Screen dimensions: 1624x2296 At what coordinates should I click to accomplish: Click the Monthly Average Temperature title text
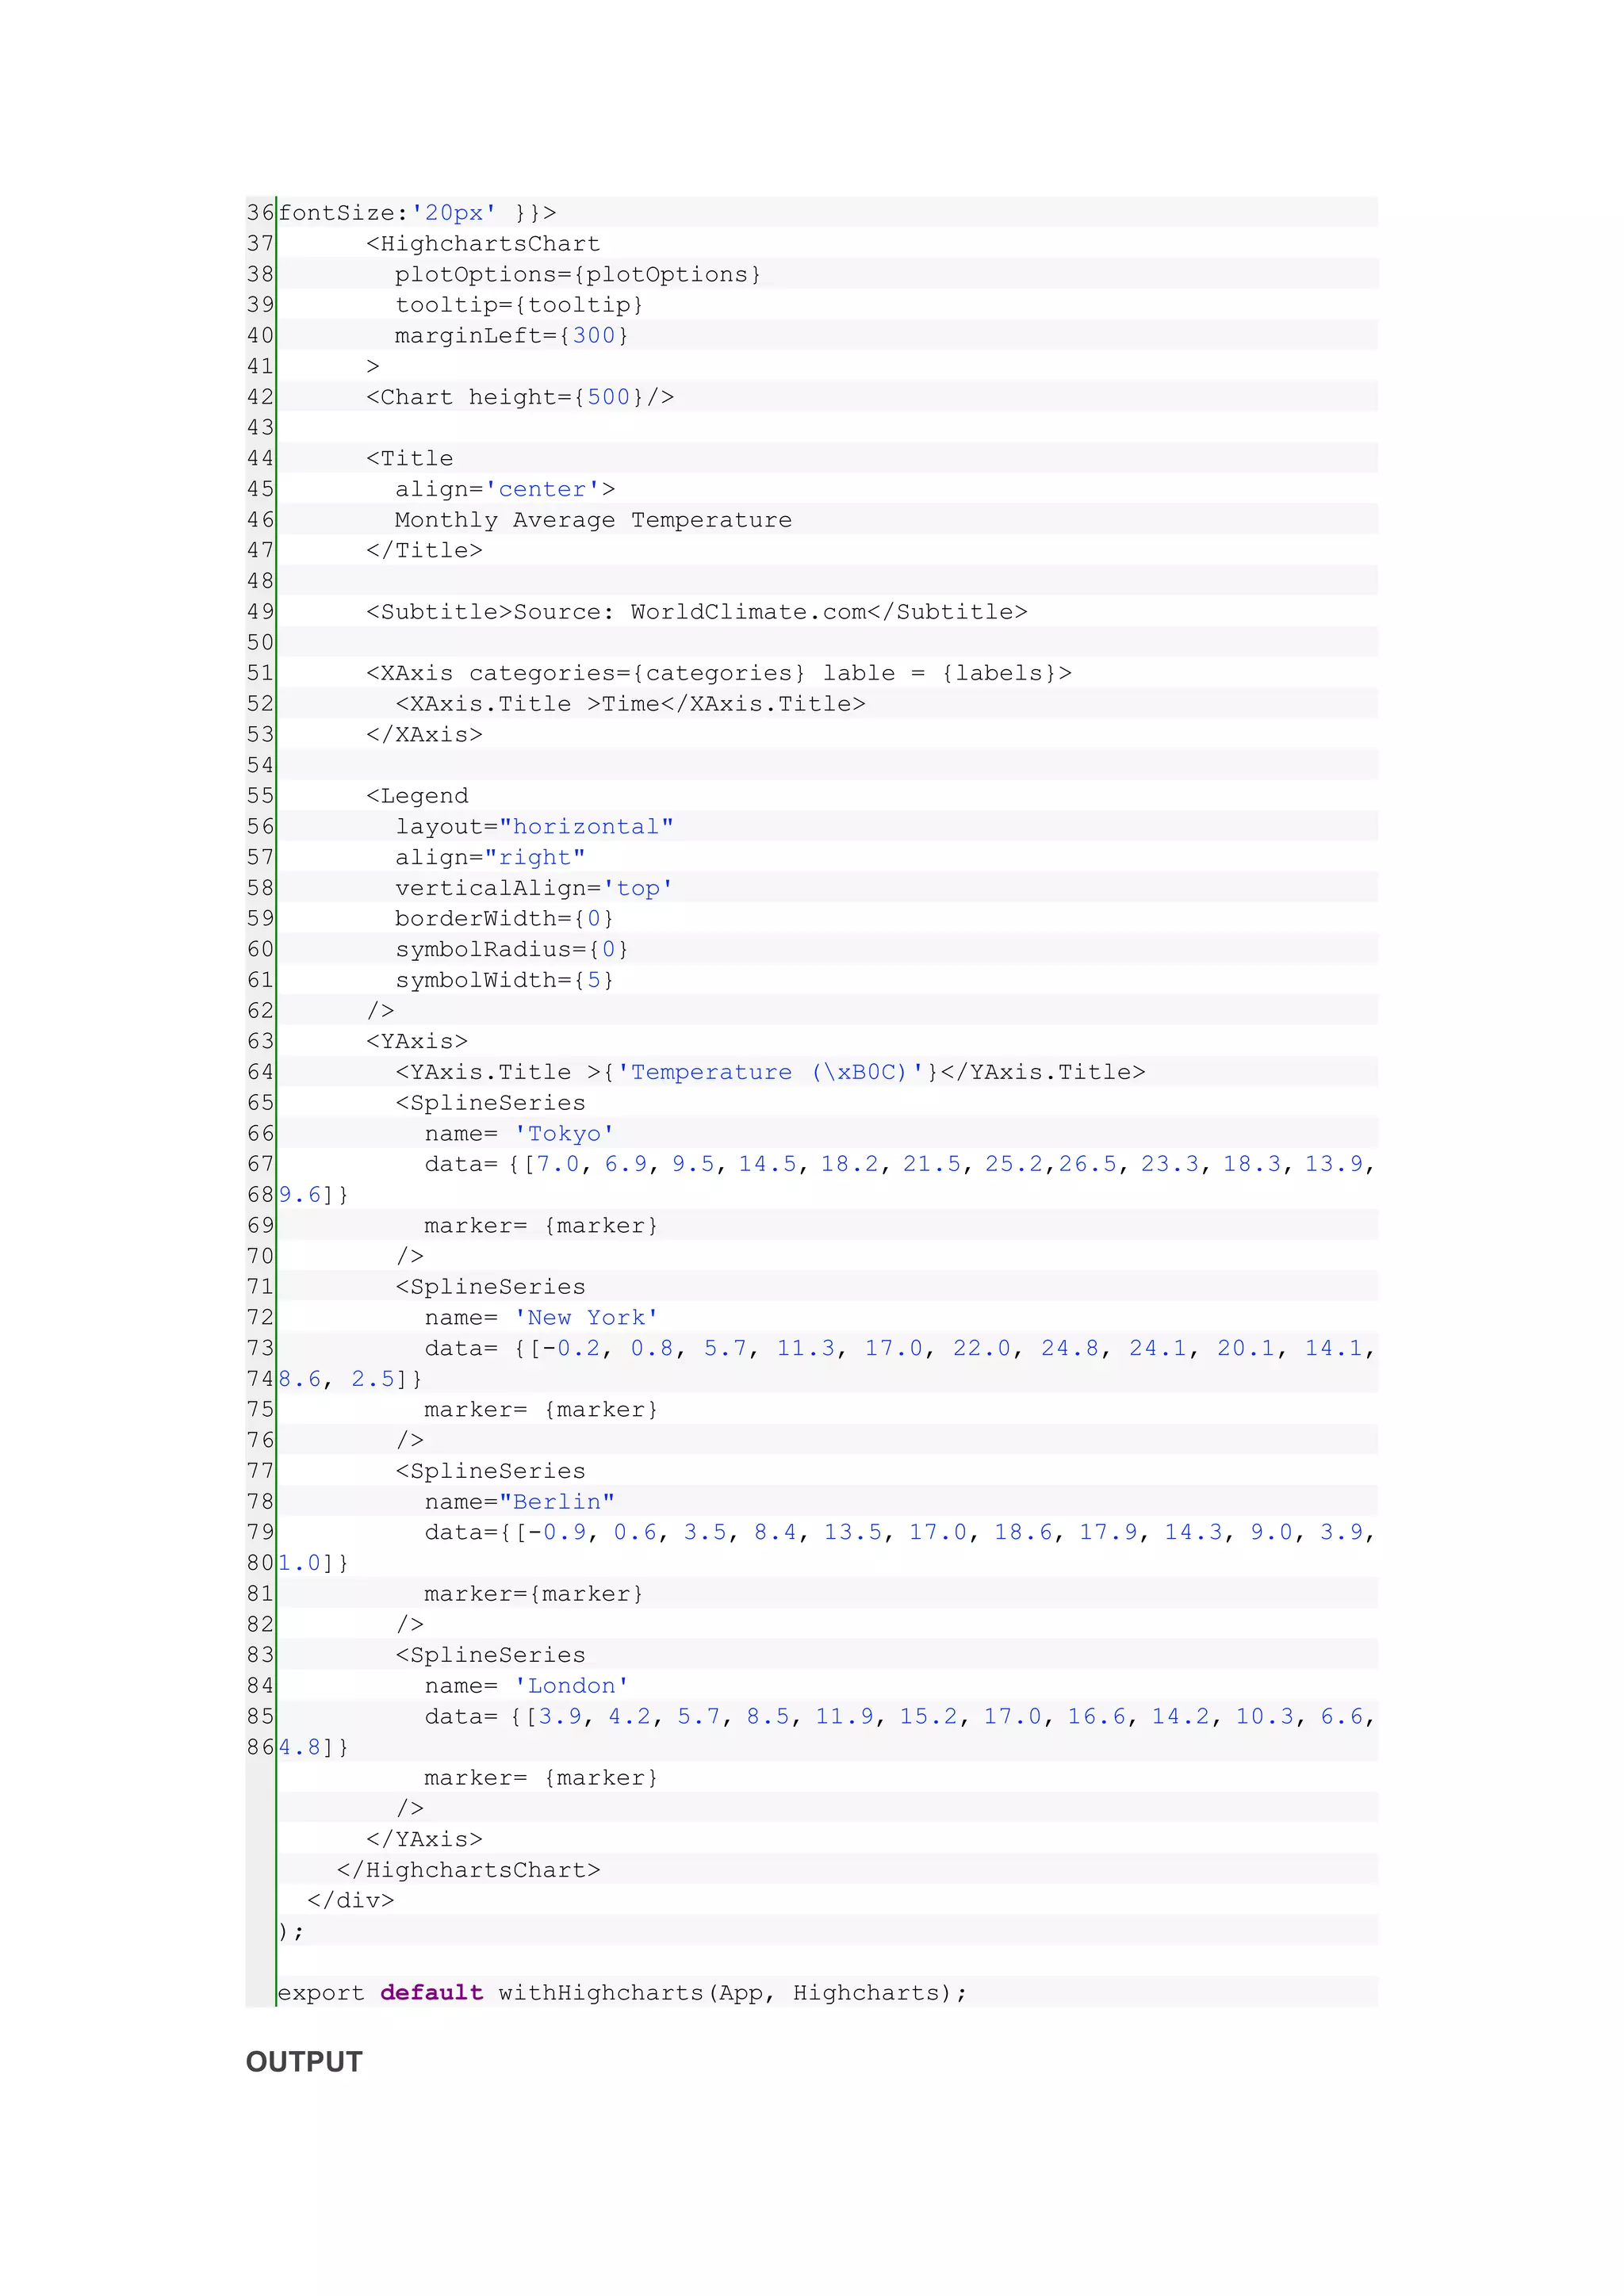pos(592,520)
